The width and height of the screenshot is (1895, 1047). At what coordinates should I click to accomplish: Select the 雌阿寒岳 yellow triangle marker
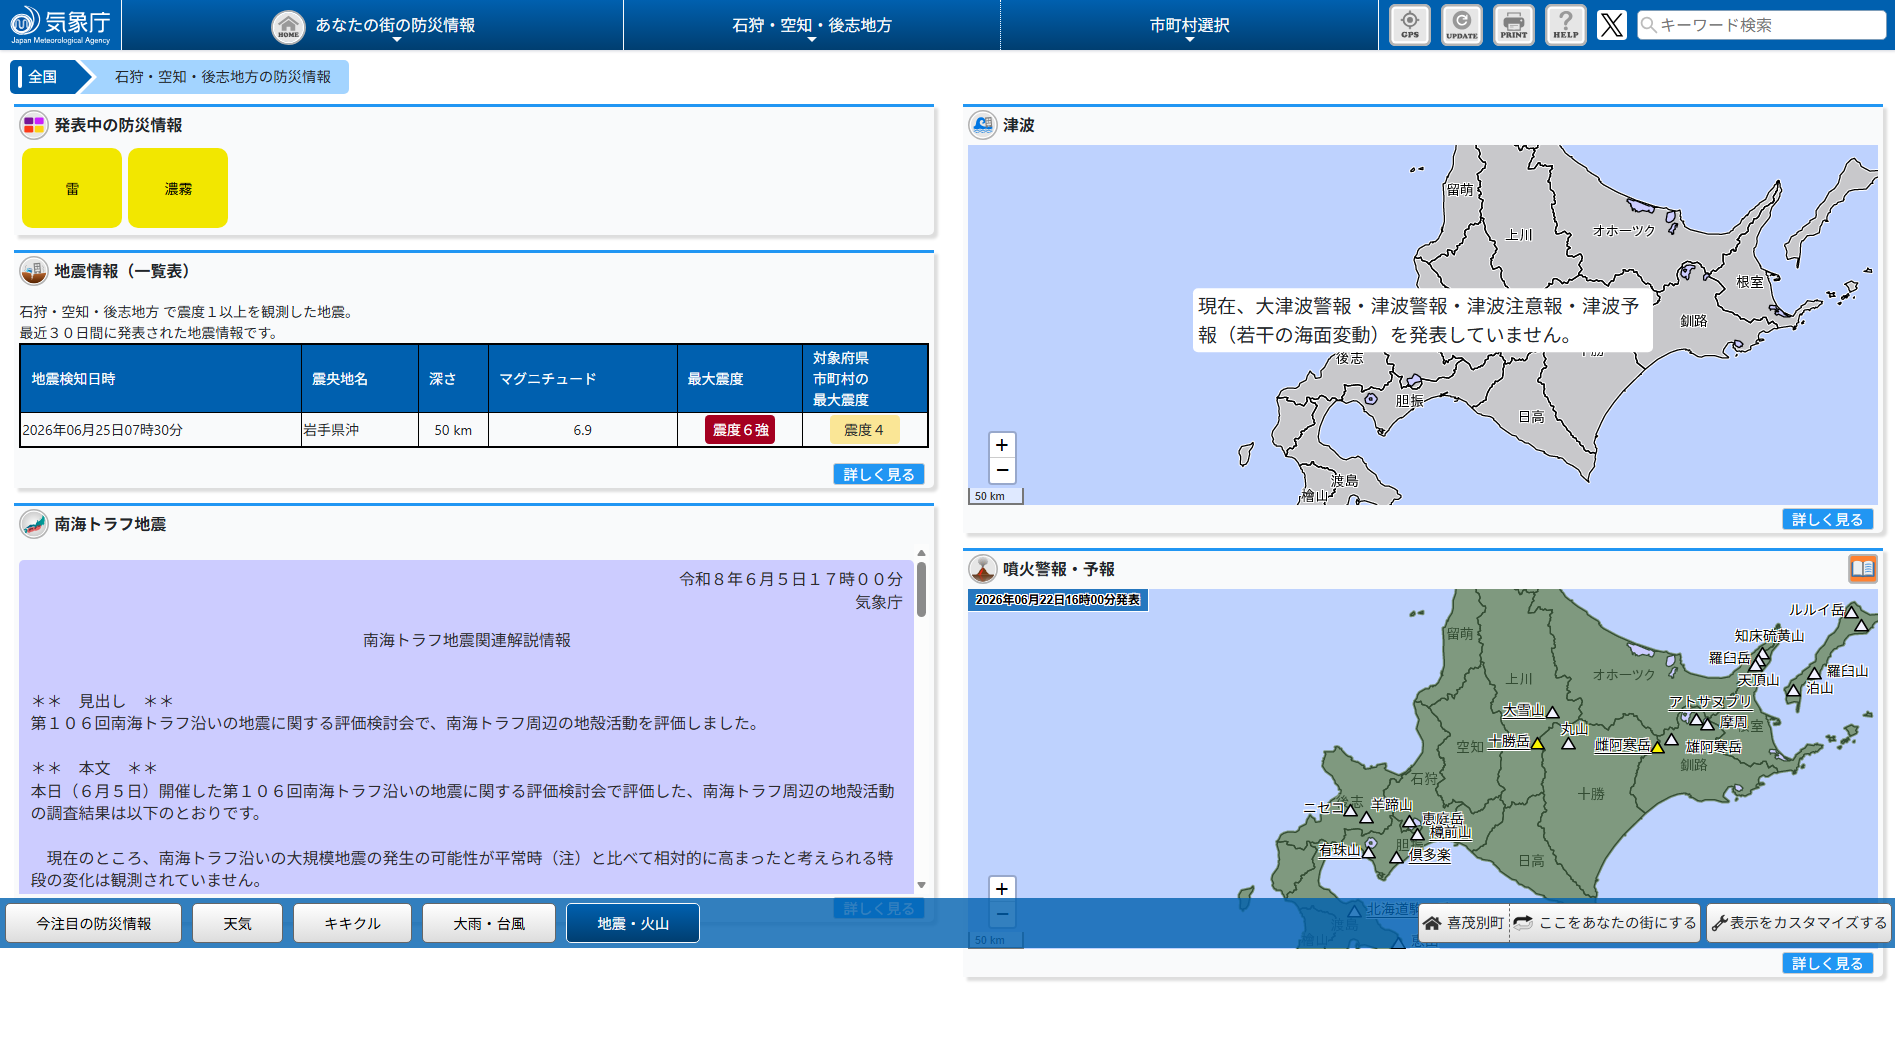pos(1657,746)
